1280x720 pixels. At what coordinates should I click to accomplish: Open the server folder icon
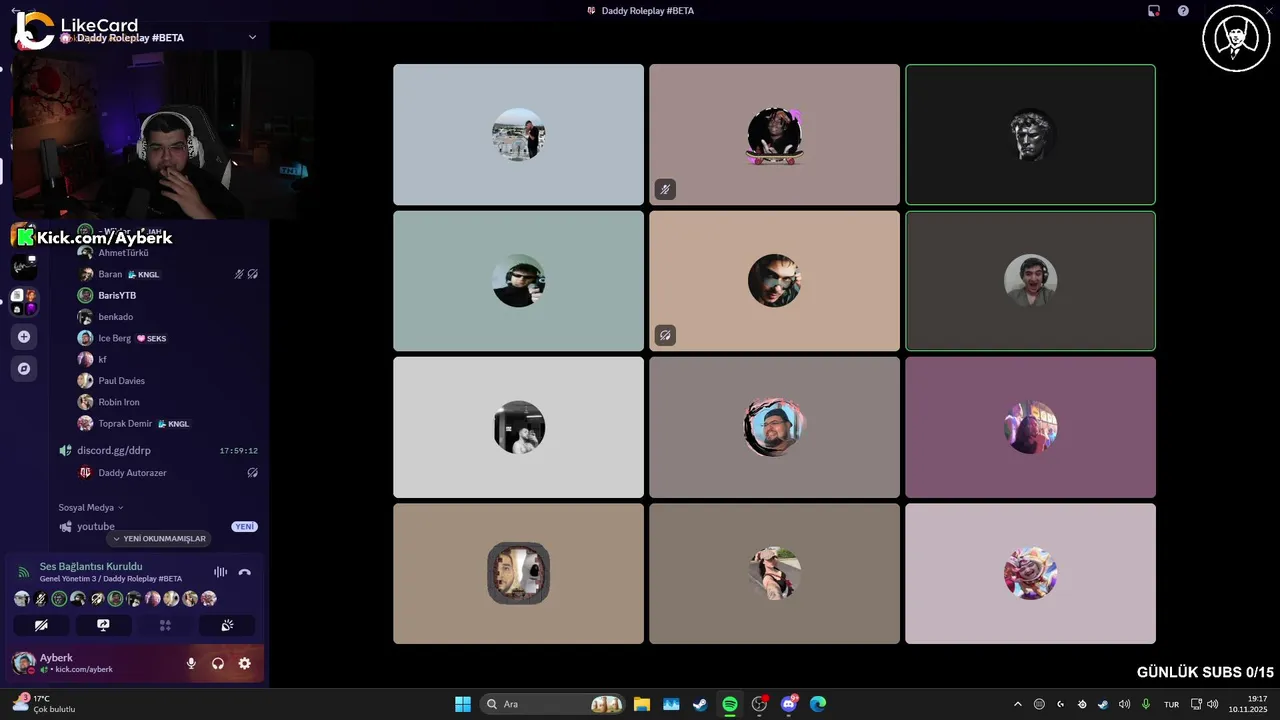pyautogui.click(x=24, y=301)
